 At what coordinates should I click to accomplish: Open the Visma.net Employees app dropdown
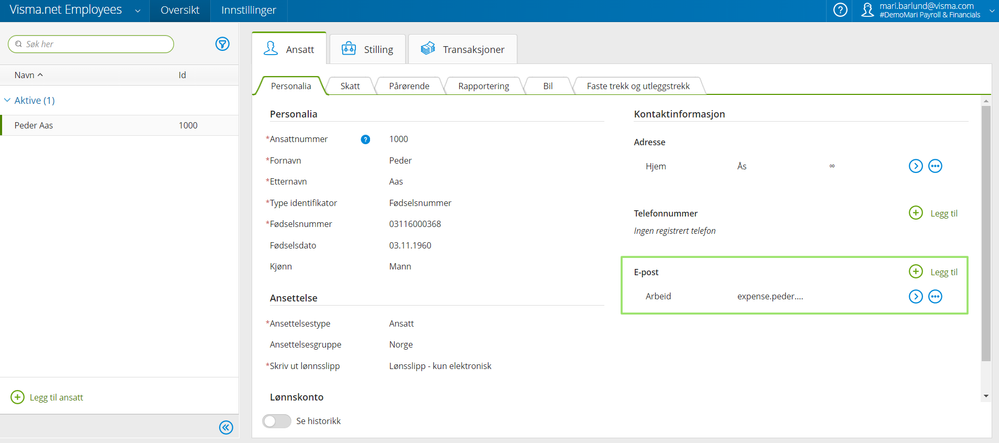138,11
